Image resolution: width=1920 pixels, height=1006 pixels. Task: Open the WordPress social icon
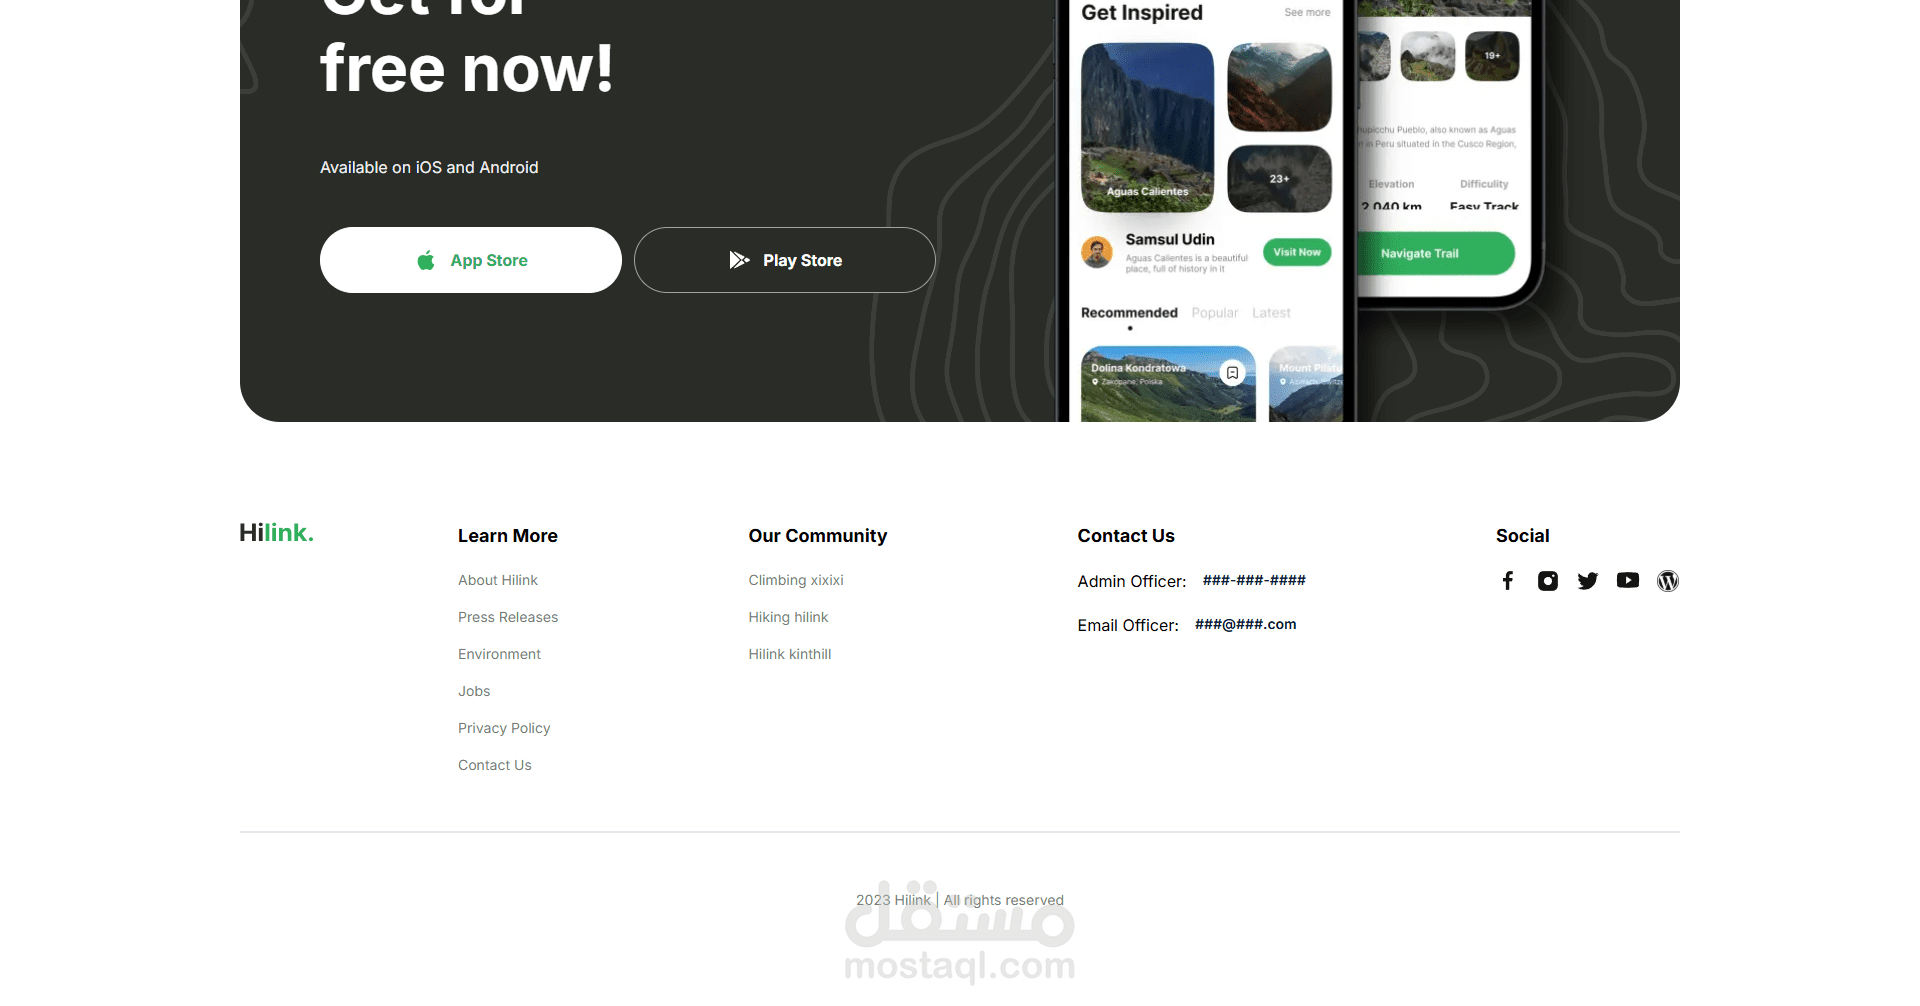1668,581
